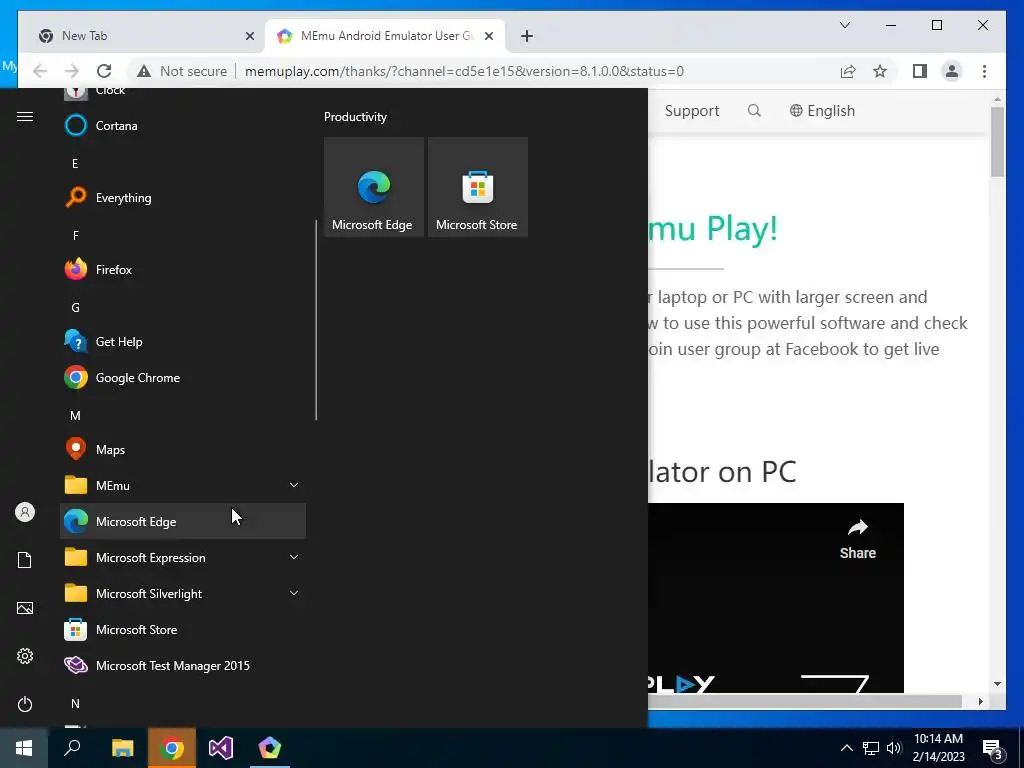Expand the MEmu folder
The height and width of the screenshot is (768, 1024).
(x=183, y=485)
